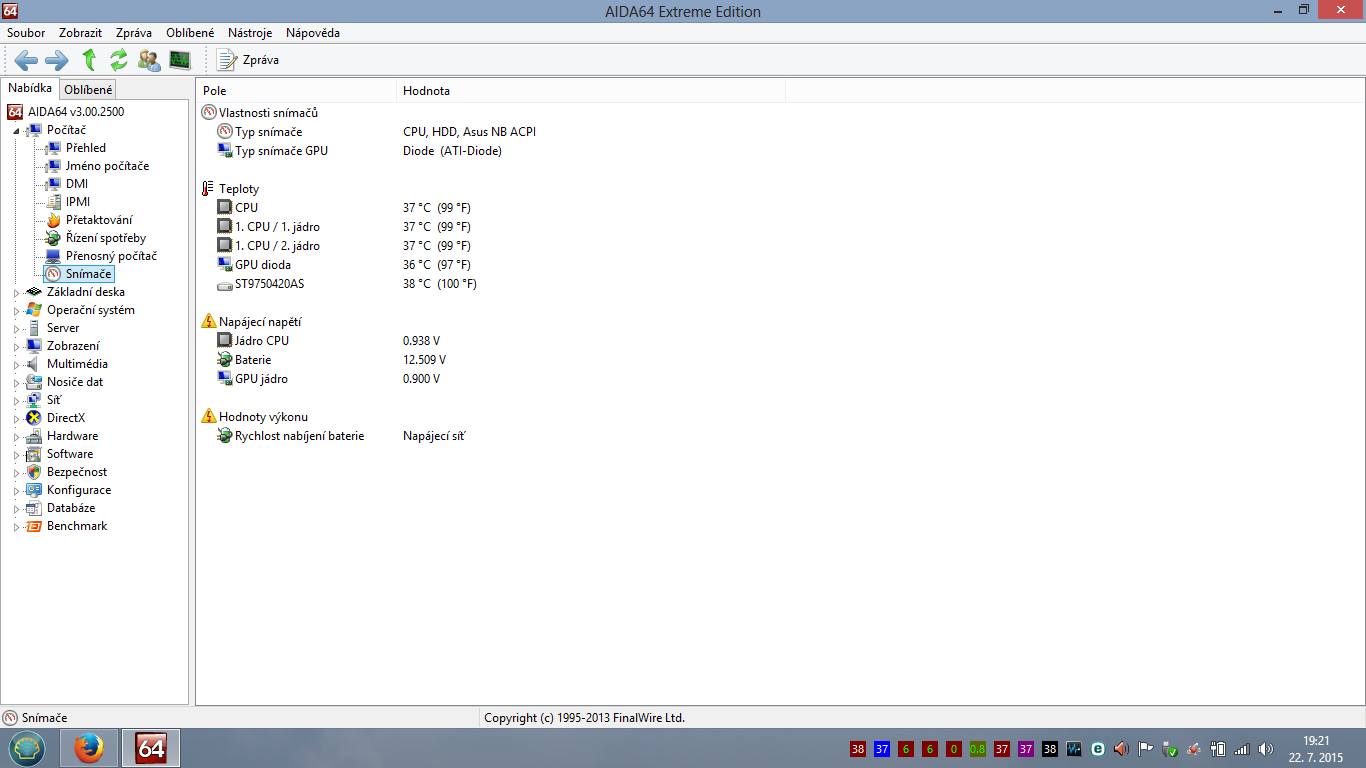Expand the Síť tree node
1366x768 pixels.
click(16, 401)
